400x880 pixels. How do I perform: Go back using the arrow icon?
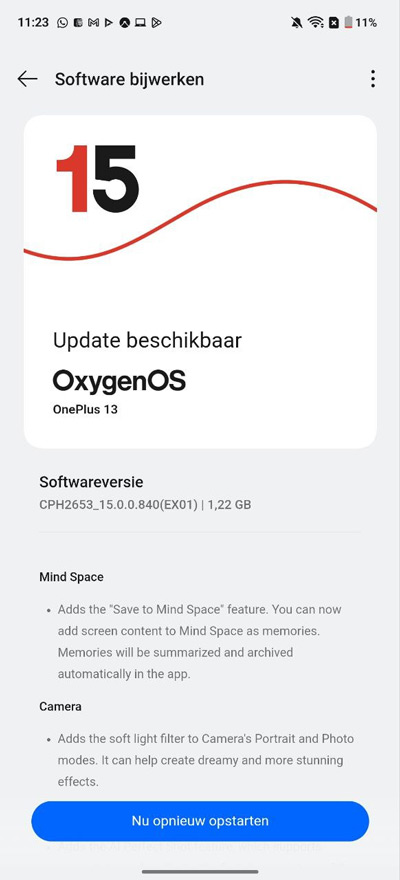tap(27, 79)
